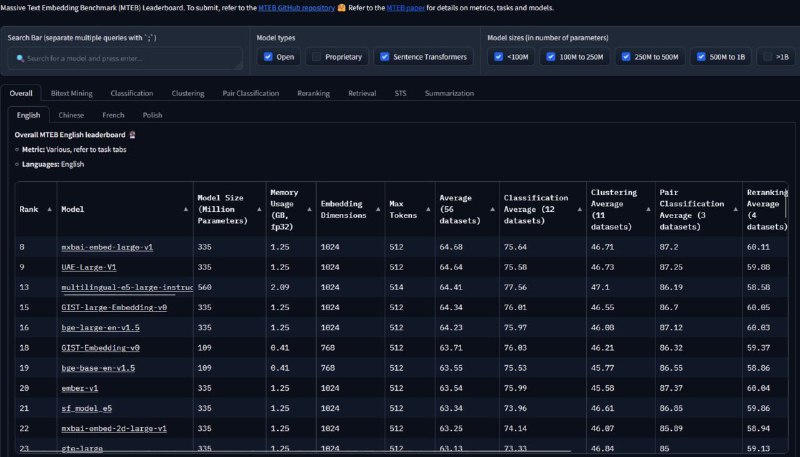This screenshot has height=457, width=800.
Task: Uncheck the 100M to 250M size filter
Action: [551, 57]
